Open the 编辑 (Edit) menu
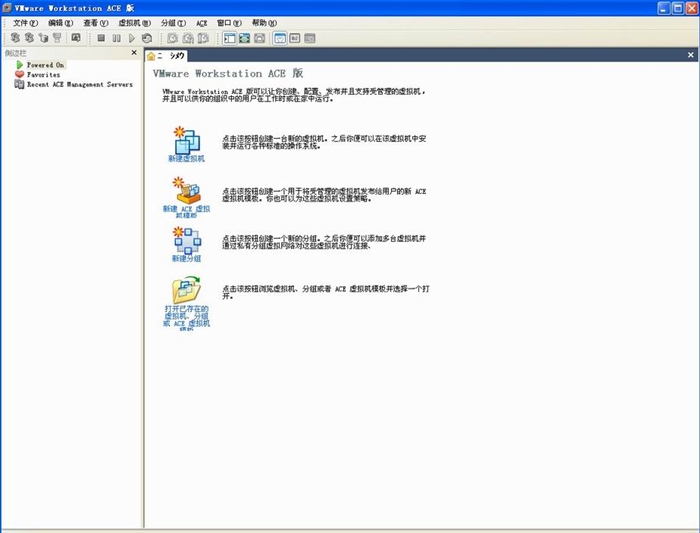This screenshot has height=533, width=700. (60, 23)
